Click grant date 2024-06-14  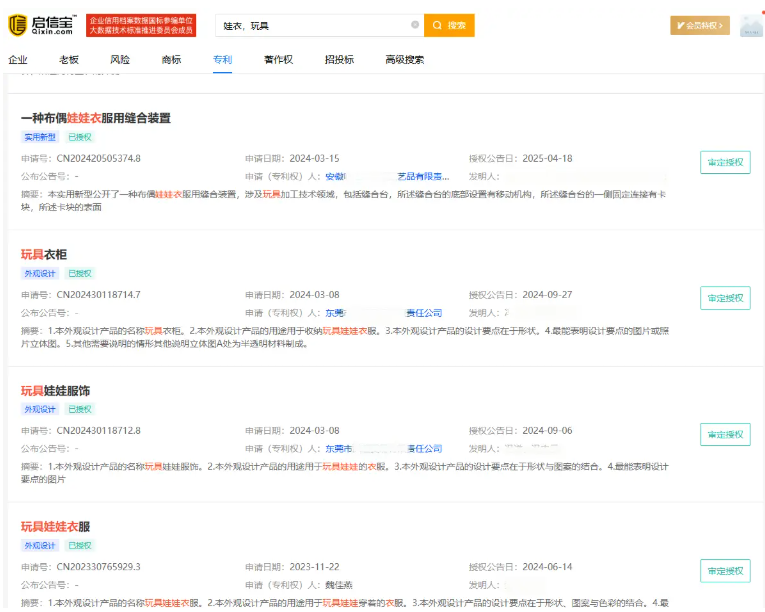coord(547,567)
